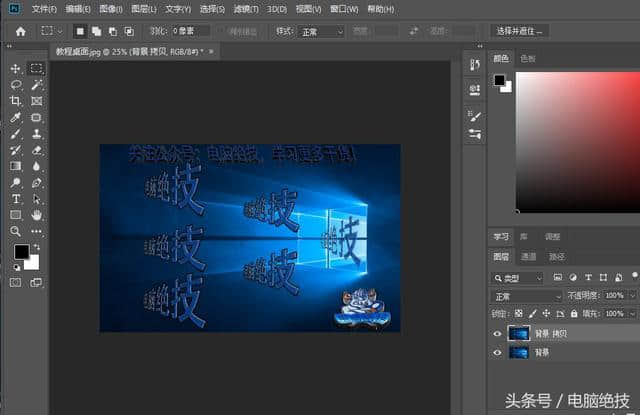This screenshot has width=640, height=415.
Task: Select the Path Selection tool
Action: [36, 199]
